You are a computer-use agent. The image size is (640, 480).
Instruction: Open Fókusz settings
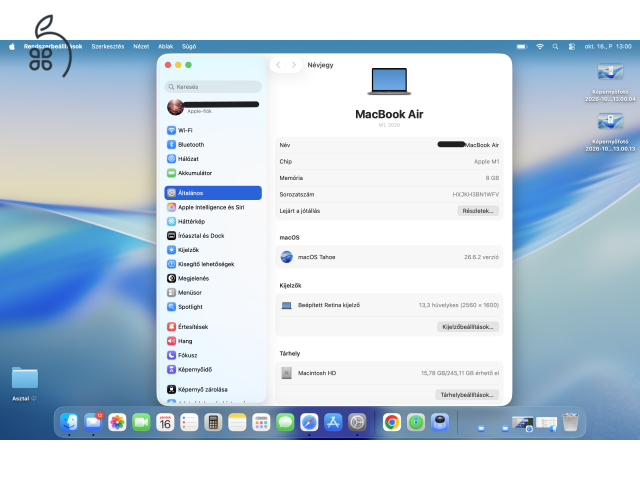tap(213, 356)
